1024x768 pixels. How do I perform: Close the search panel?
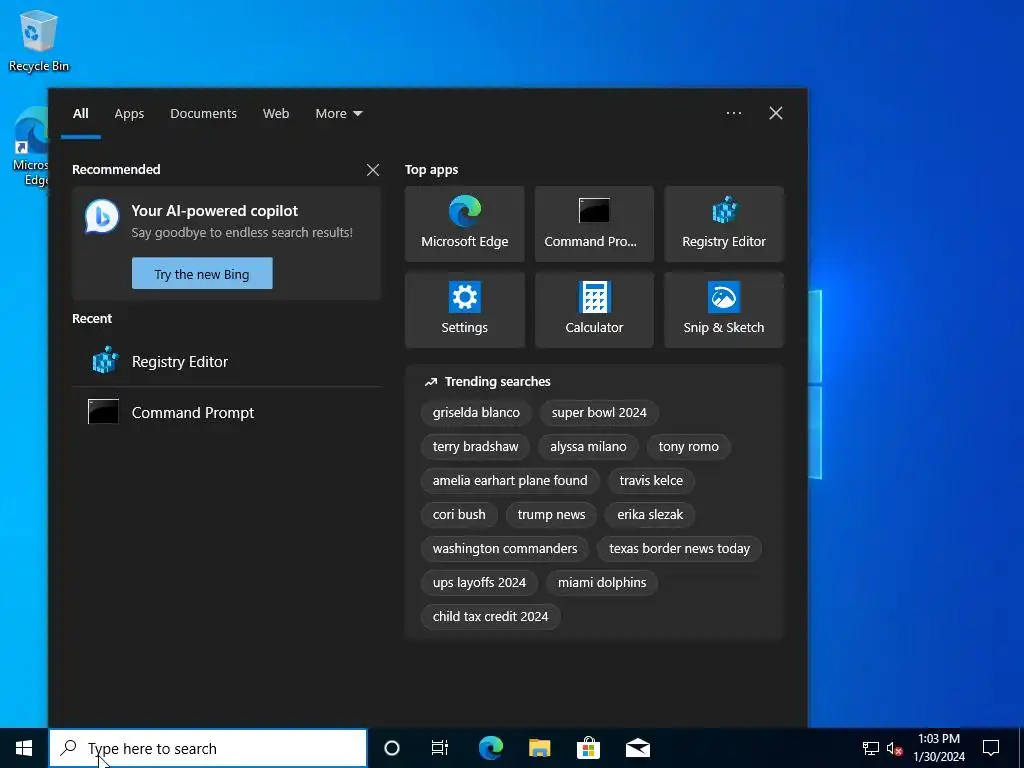pyautogui.click(x=776, y=113)
